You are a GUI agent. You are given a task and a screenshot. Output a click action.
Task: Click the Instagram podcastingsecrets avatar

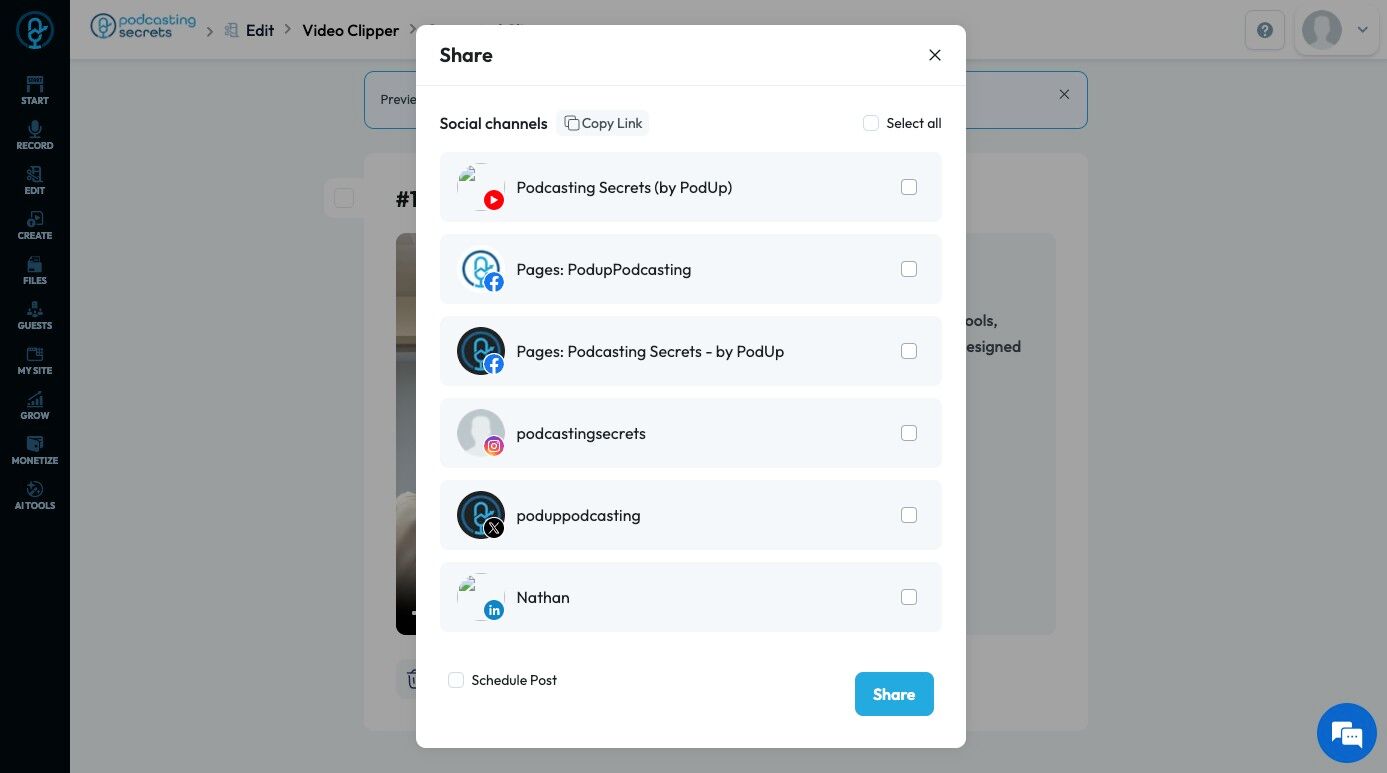tap(481, 433)
